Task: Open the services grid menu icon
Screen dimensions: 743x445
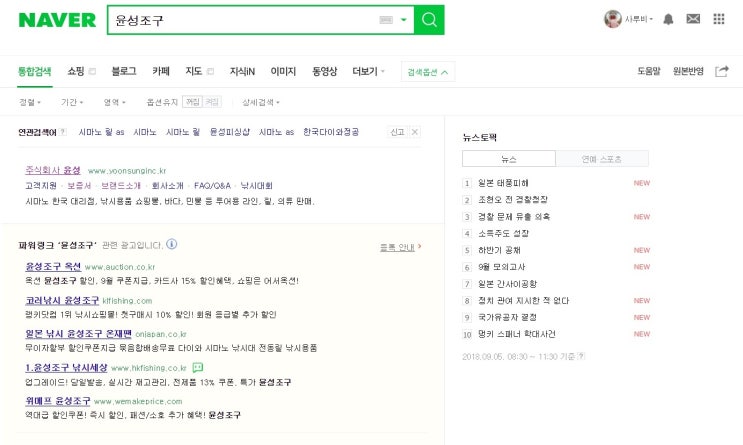Action: coord(719,19)
